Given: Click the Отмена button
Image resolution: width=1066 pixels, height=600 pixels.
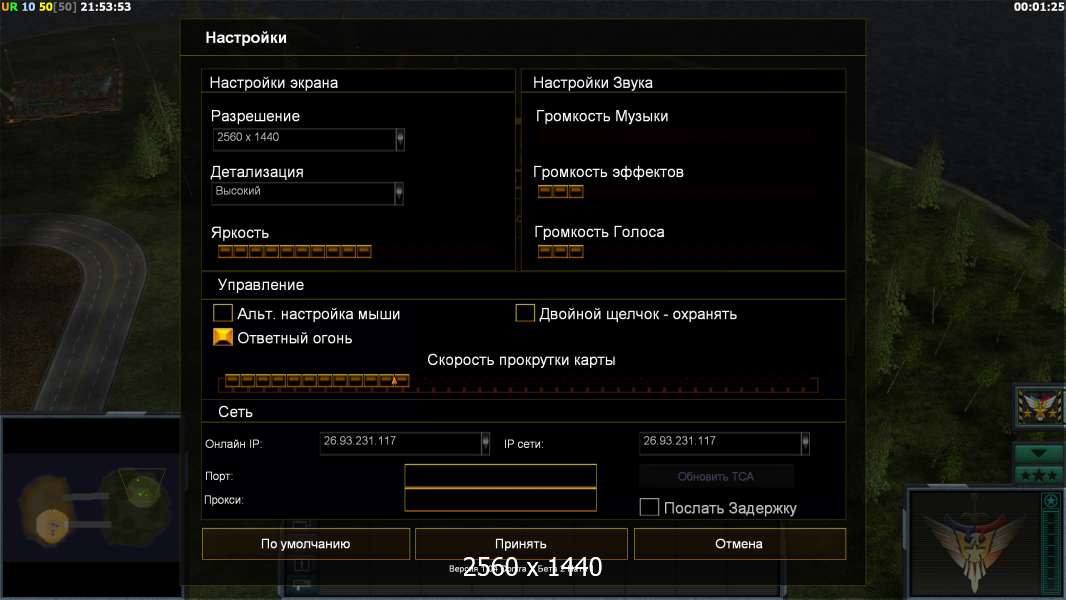Looking at the screenshot, I should tap(739, 544).
